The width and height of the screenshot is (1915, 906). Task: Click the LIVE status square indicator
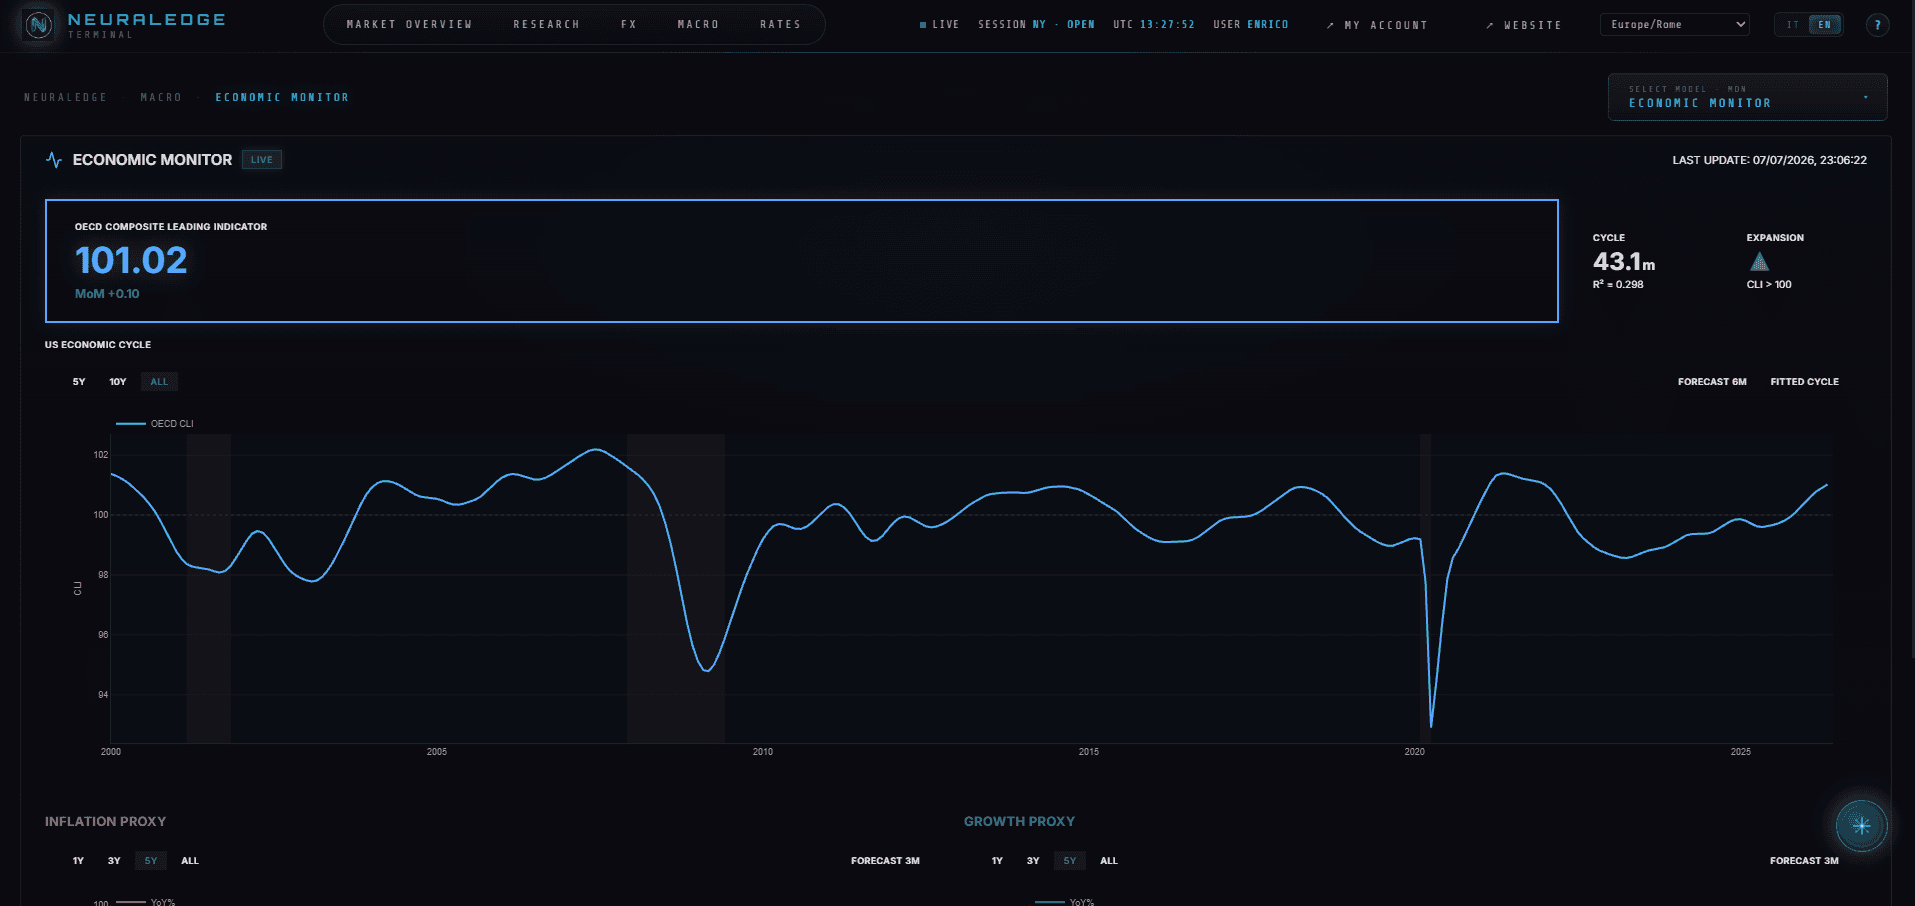[x=922, y=25]
